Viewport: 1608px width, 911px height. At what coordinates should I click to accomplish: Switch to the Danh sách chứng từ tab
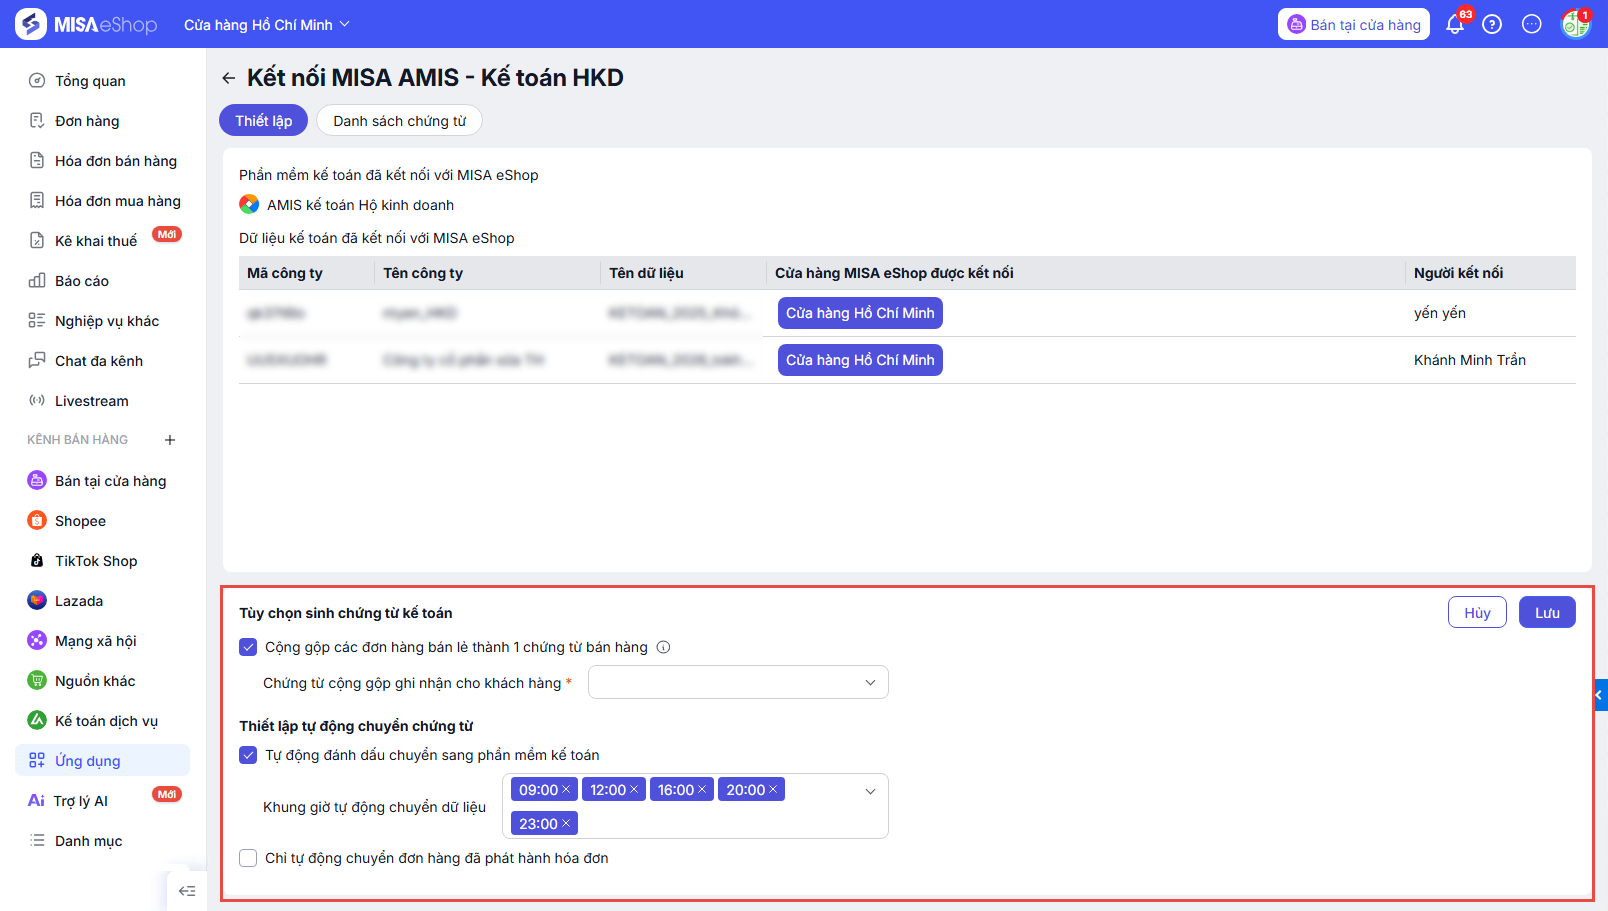[x=400, y=121]
